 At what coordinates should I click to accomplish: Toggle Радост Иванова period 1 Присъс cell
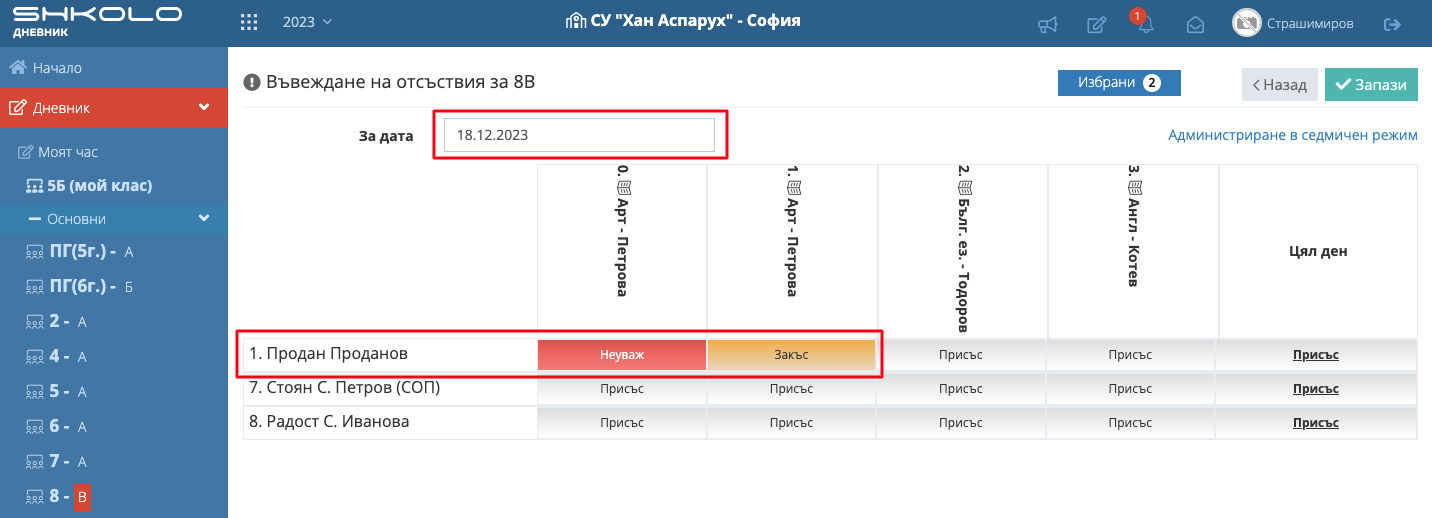(x=791, y=423)
